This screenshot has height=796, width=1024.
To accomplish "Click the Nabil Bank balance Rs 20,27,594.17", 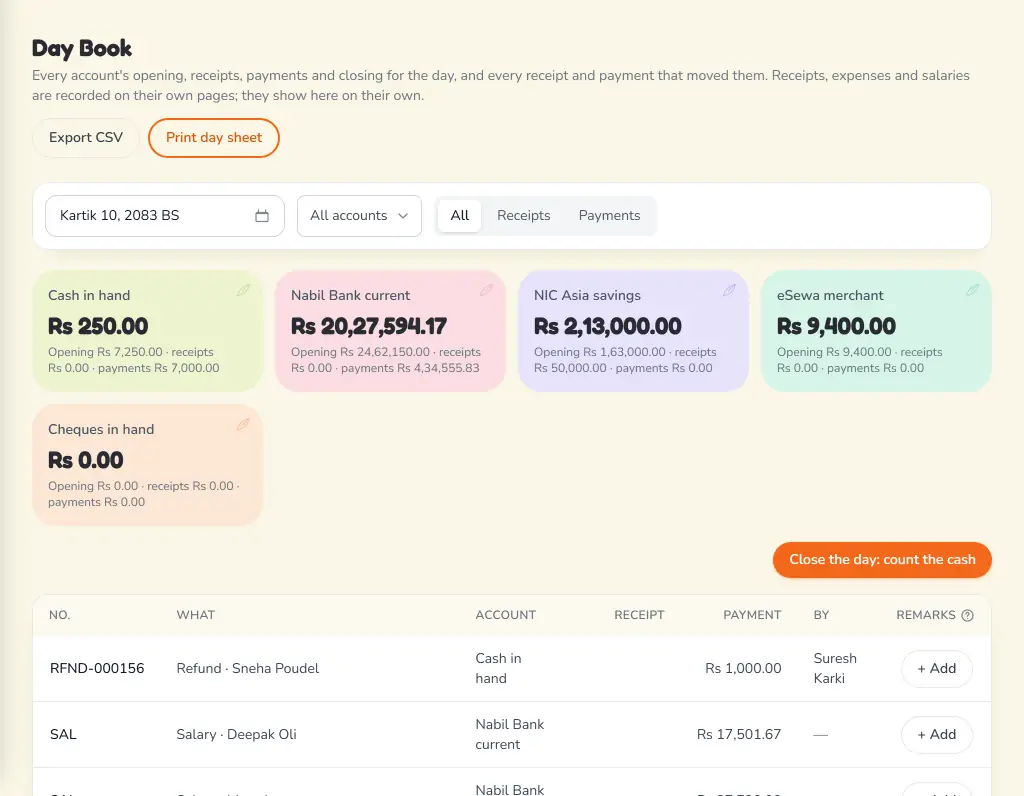I will point(369,326).
